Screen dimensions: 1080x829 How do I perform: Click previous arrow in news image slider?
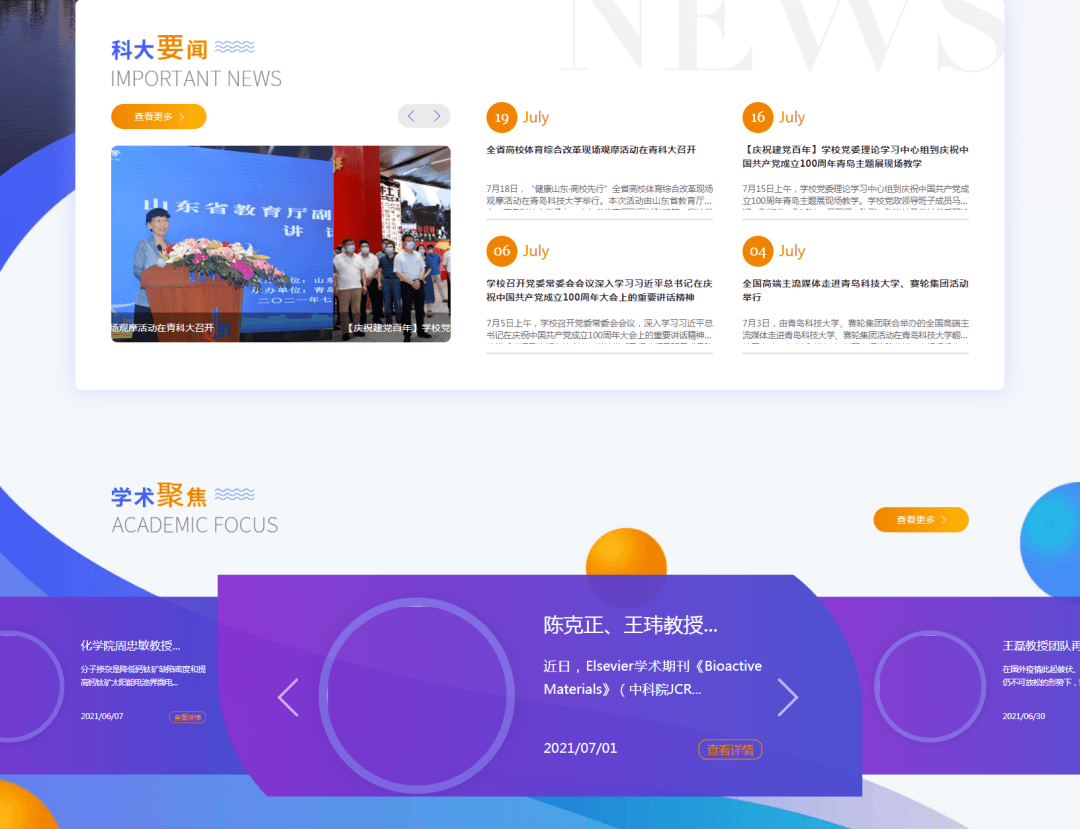point(411,116)
